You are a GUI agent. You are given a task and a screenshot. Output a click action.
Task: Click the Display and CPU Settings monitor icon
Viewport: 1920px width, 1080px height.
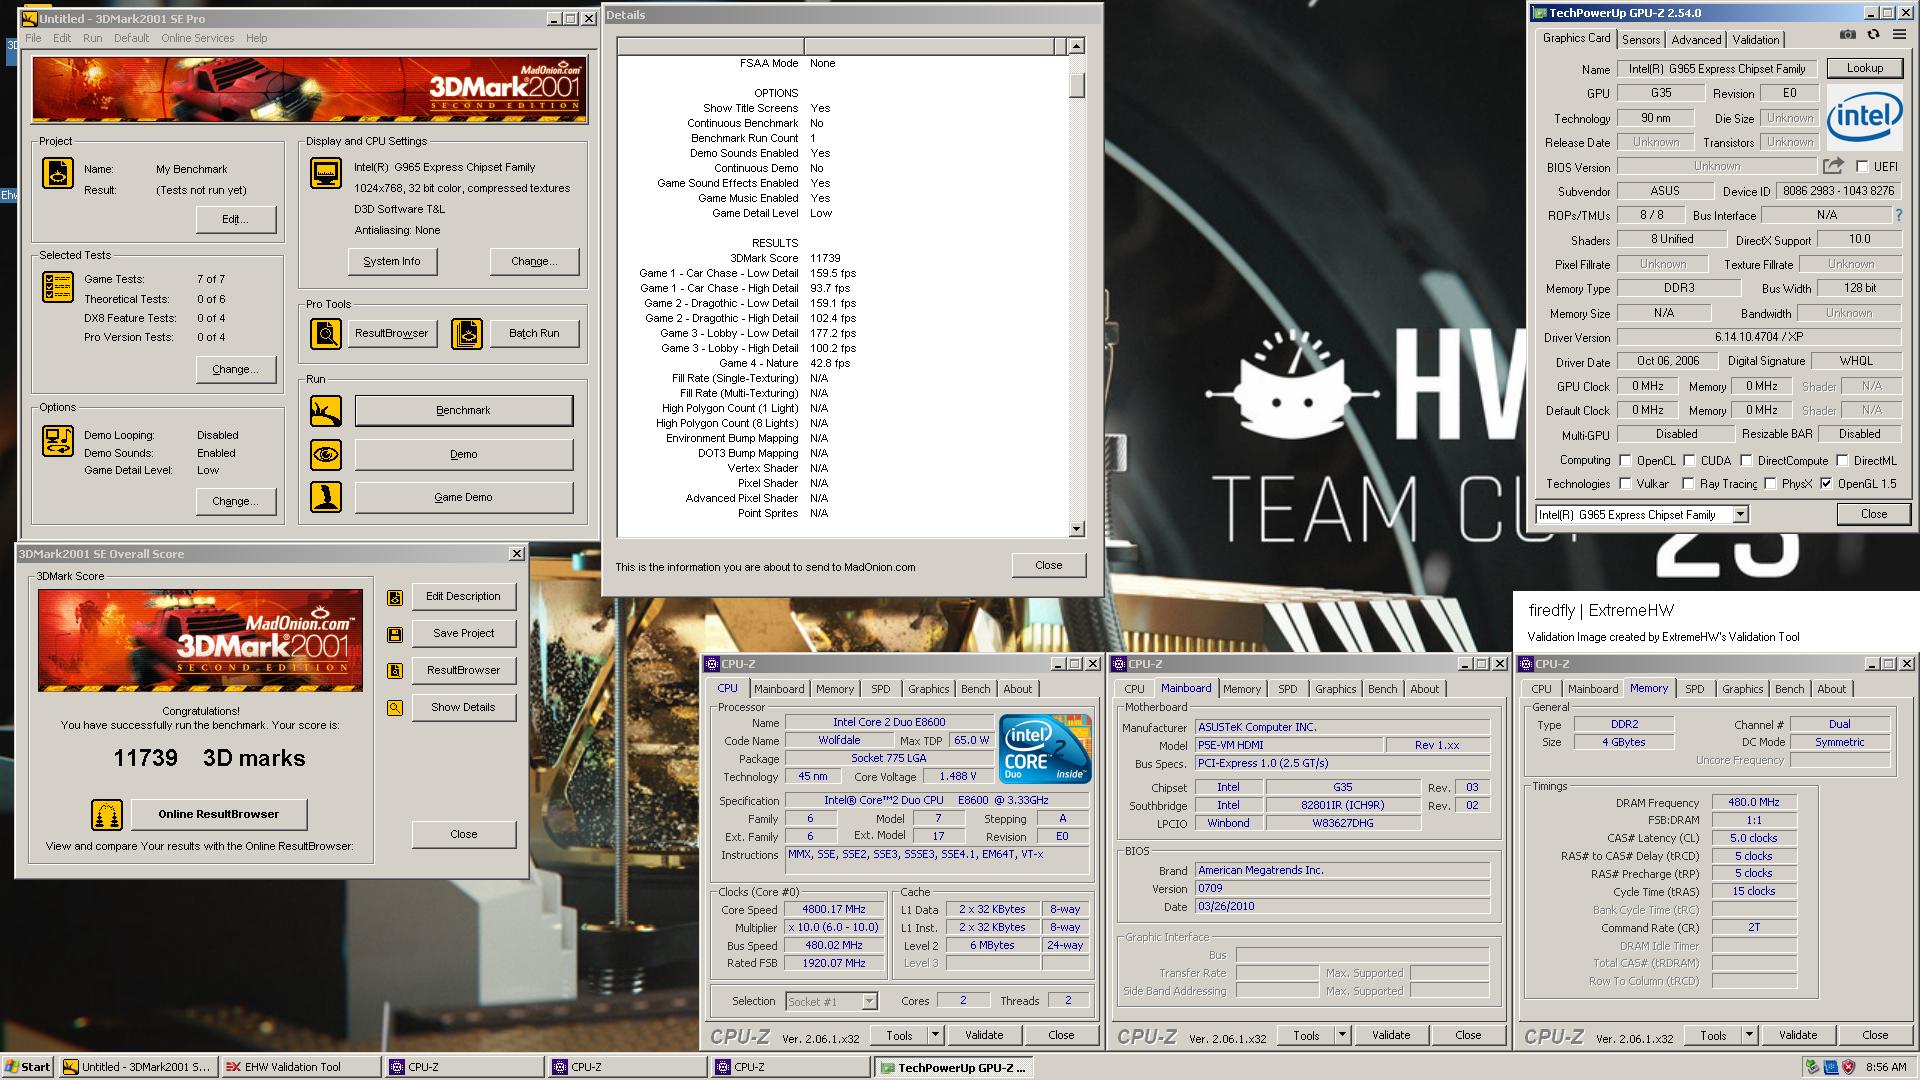pyautogui.click(x=325, y=173)
